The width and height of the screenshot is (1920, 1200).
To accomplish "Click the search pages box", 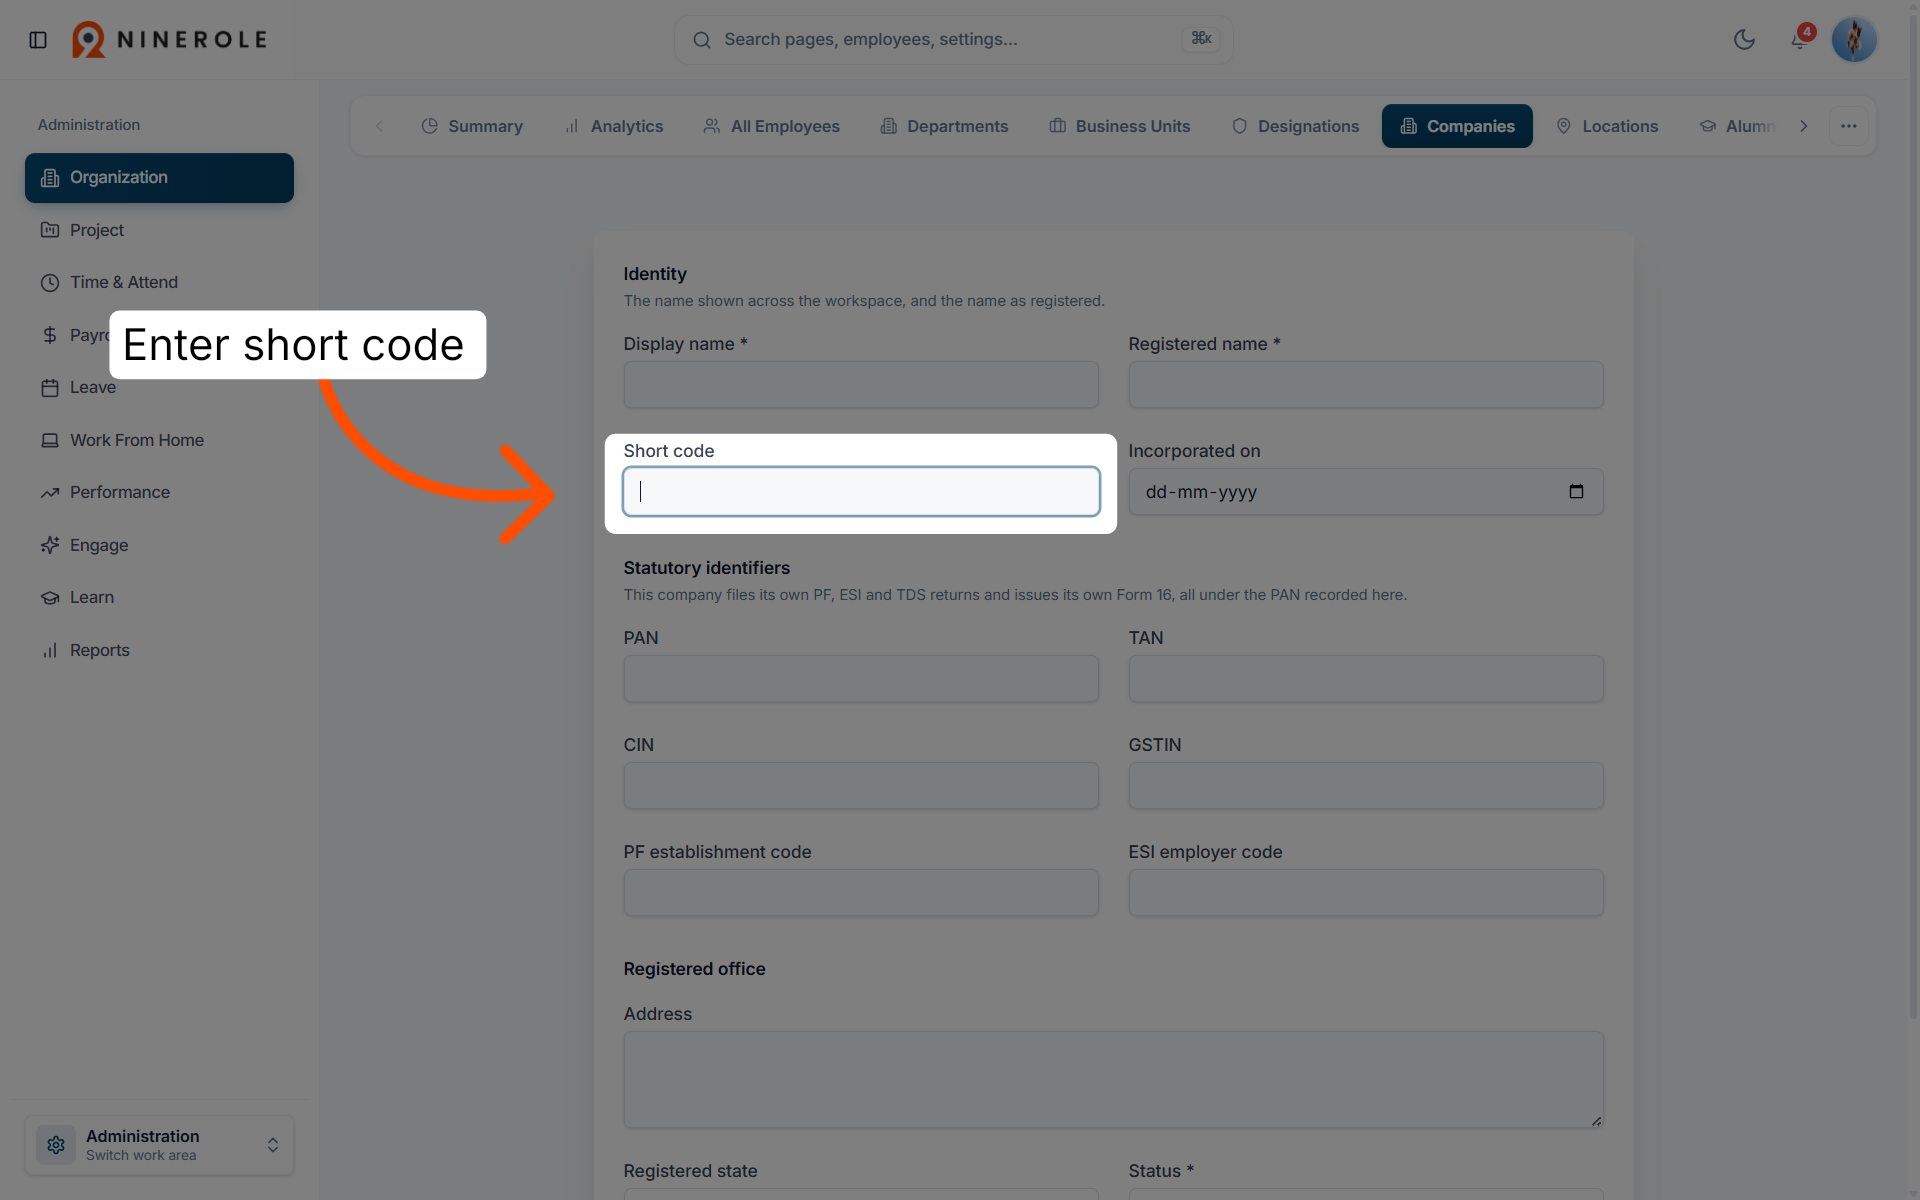I will point(953,40).
